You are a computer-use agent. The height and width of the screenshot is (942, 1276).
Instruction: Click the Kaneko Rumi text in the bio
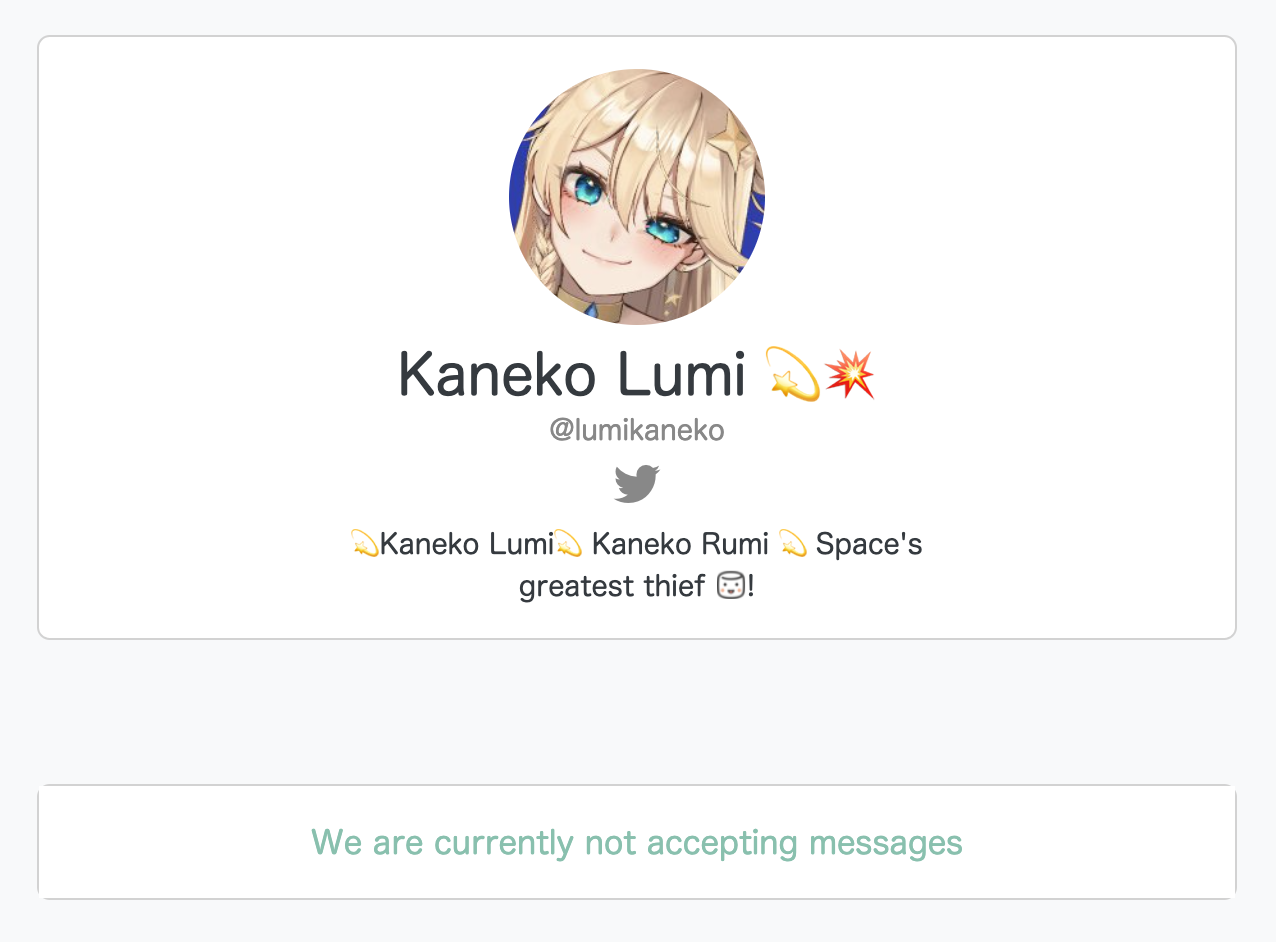tap(680, 545)
